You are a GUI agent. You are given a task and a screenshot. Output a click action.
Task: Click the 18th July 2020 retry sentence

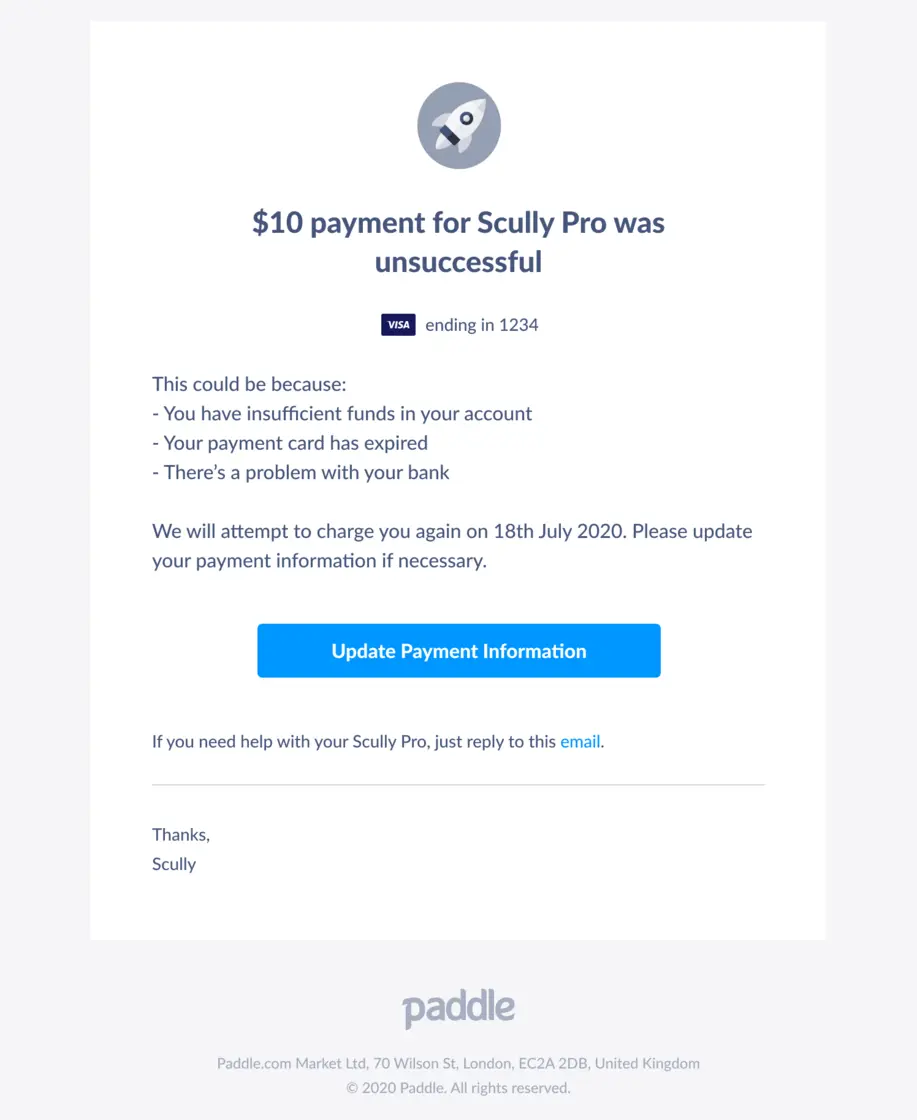[452, 545]
